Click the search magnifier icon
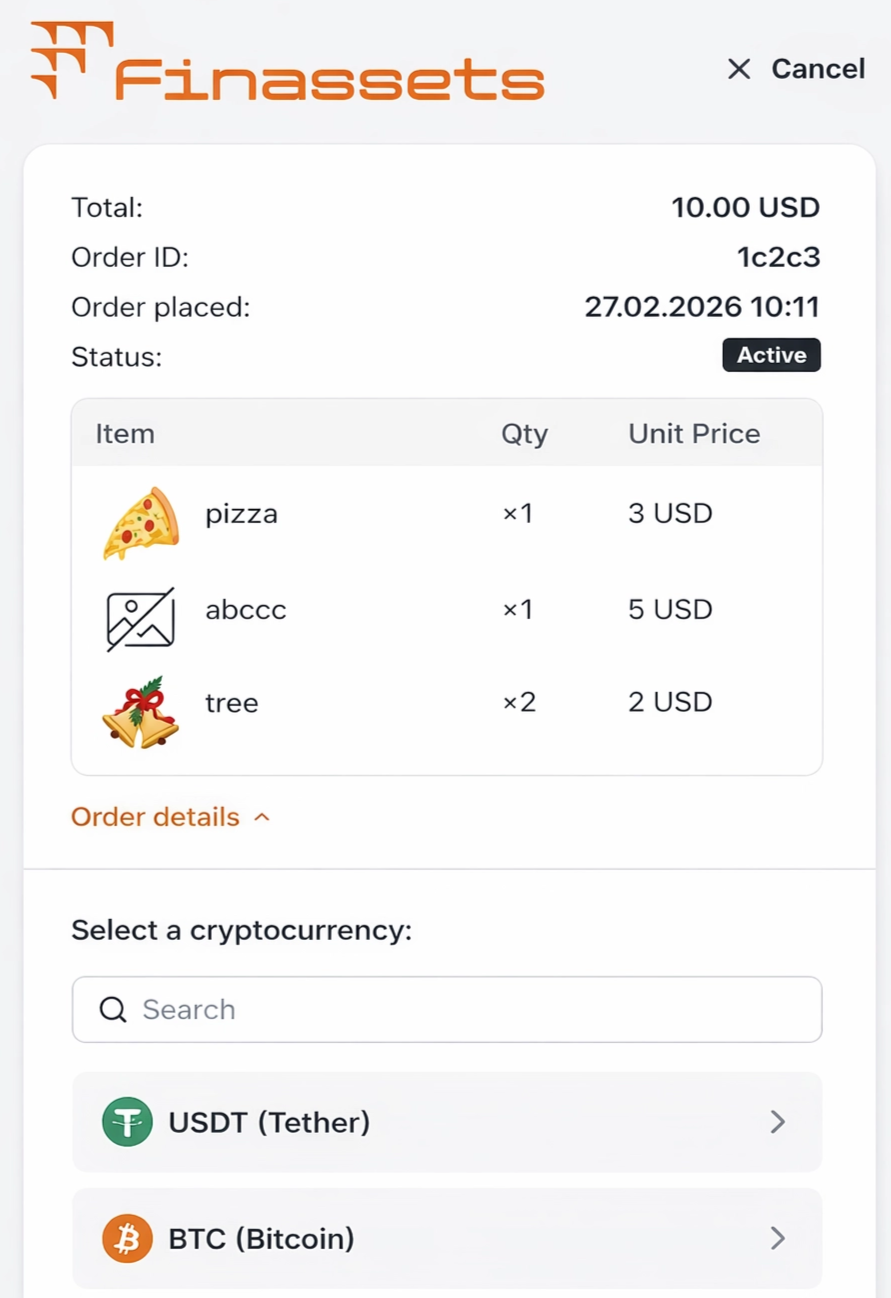This screenshot has height=1298, width=891. pos(113,1009)
